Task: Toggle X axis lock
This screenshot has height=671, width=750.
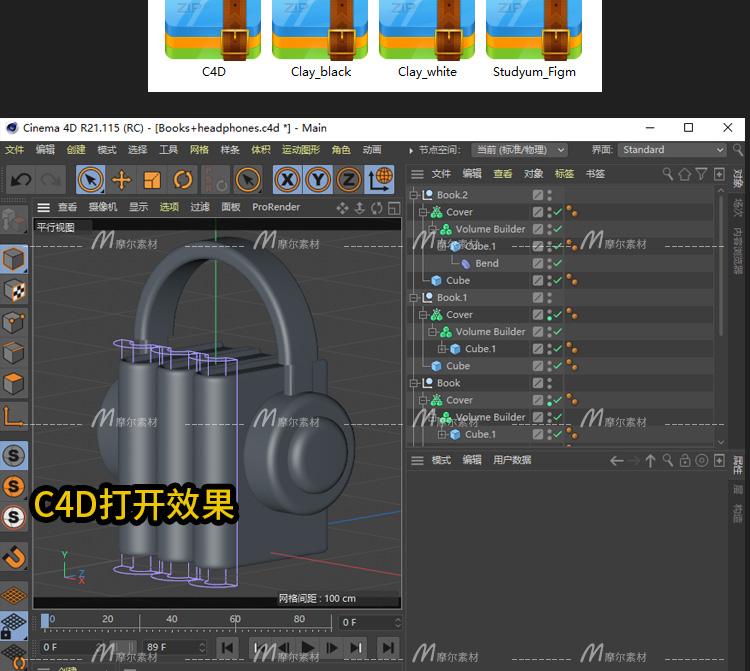Action: [x=287, y=180]
